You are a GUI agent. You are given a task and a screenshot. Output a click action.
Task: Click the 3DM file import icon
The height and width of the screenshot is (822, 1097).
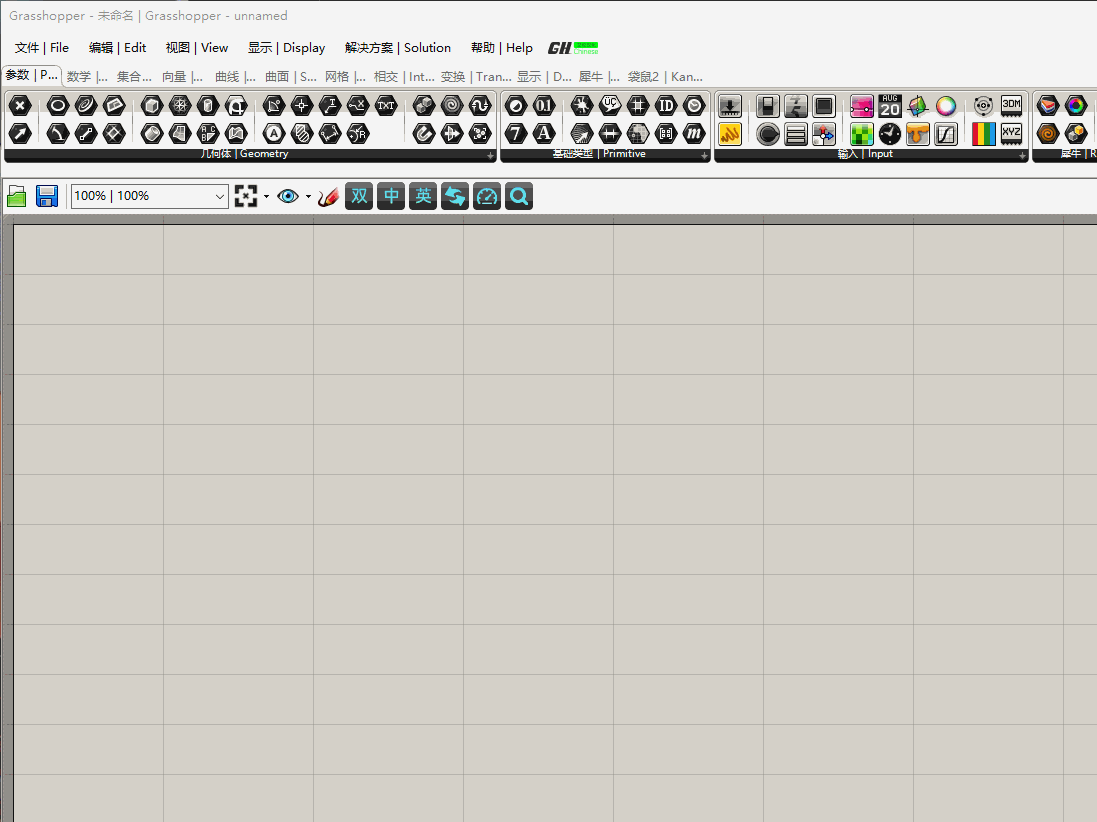pos(1012,105)
